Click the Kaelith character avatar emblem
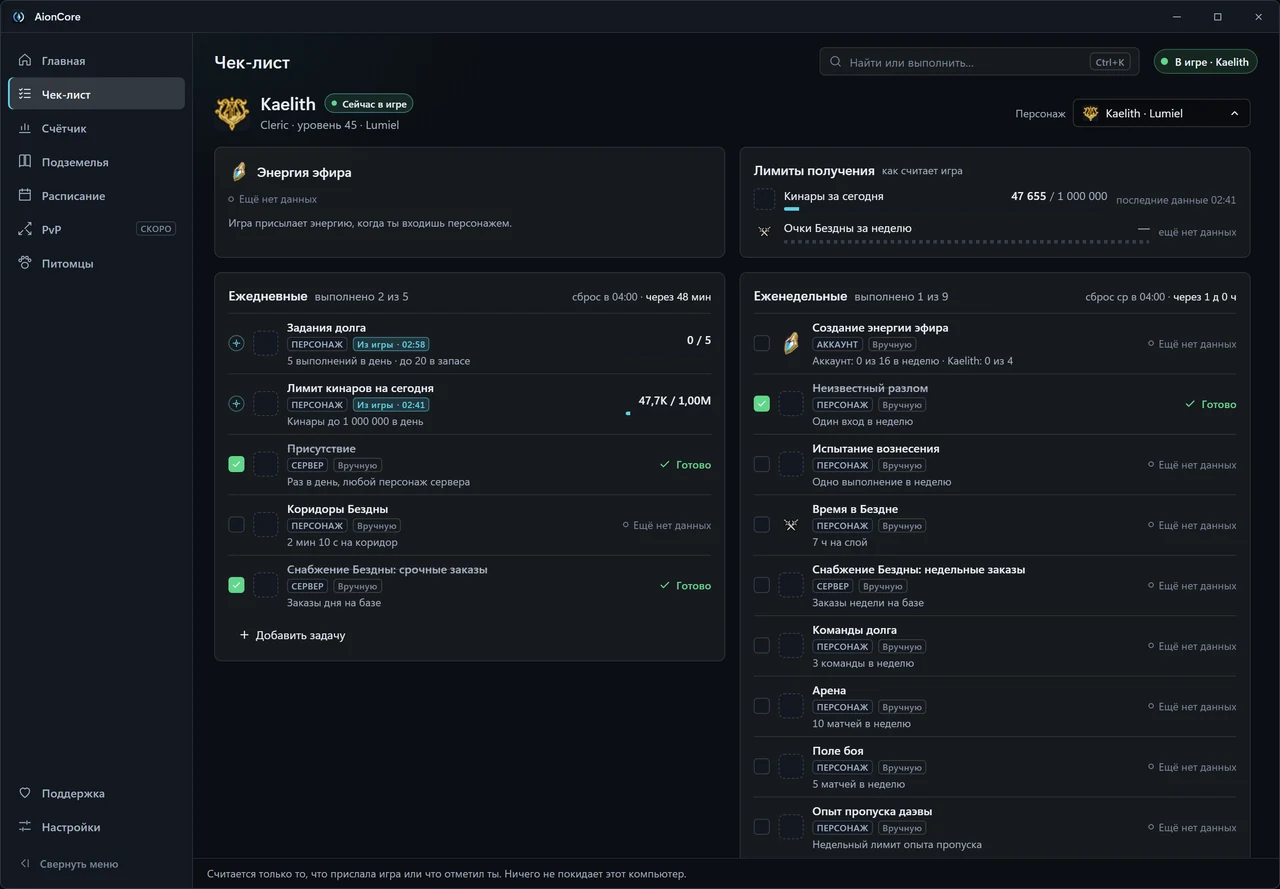The height and width of the screenshot is (889, 1280). click(232, 113)
